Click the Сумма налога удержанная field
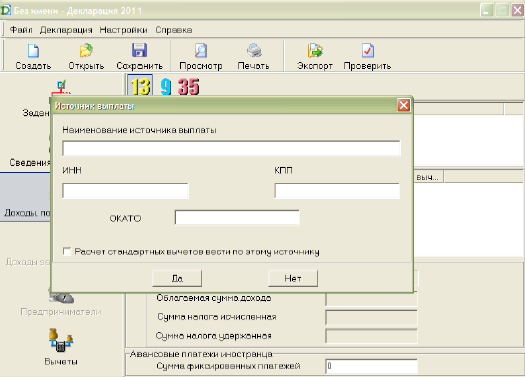Viewport: 525px width, 377px height. 372,336
